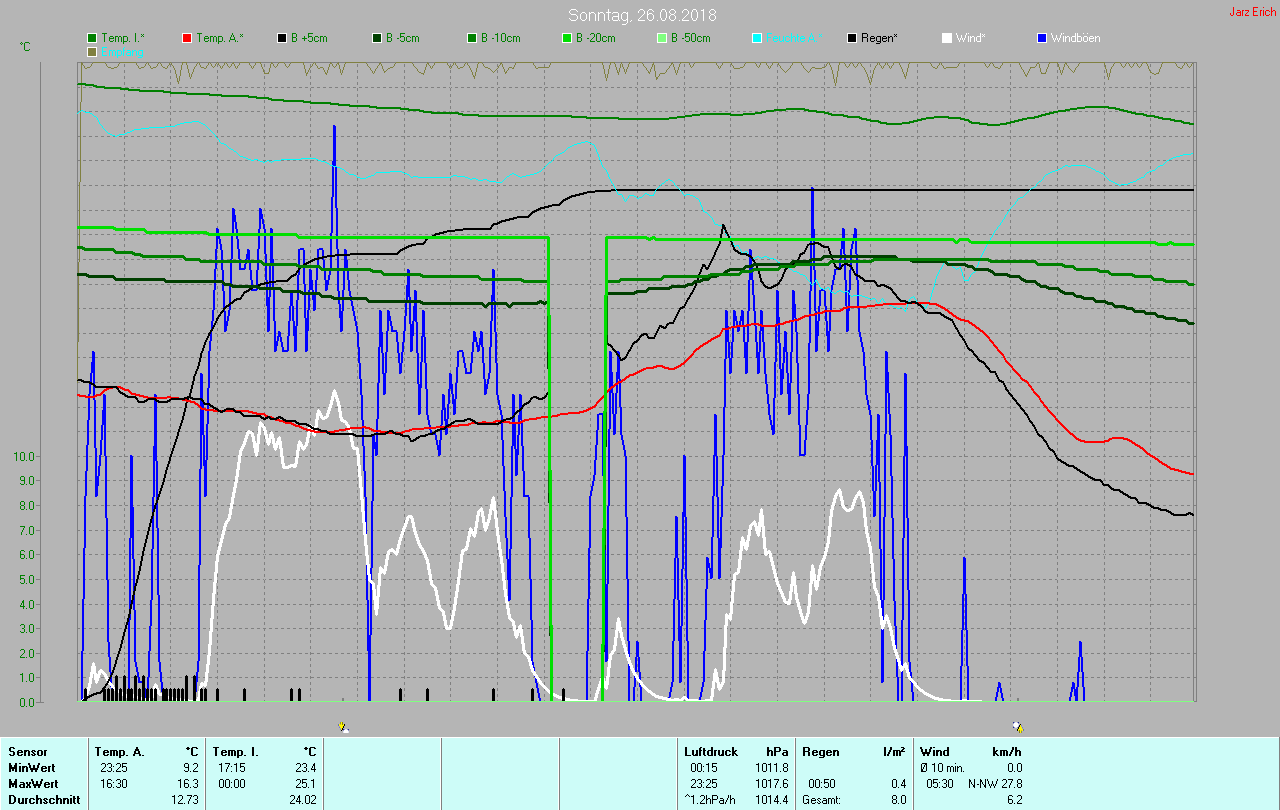Click the white Wind* legend swatch
The image size is (1280, 810).
point(947,38)
